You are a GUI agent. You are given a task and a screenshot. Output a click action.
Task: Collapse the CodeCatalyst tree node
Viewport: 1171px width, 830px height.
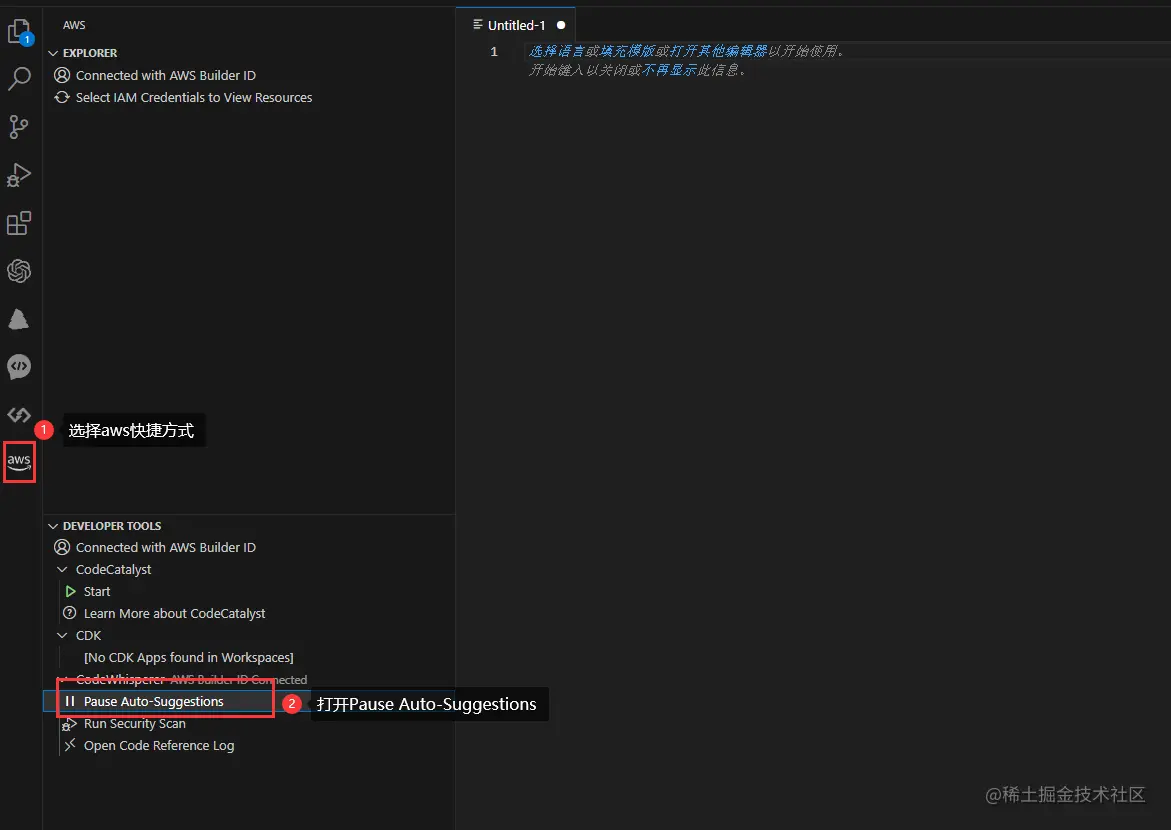pyautogui.click(x=62, y=569)
